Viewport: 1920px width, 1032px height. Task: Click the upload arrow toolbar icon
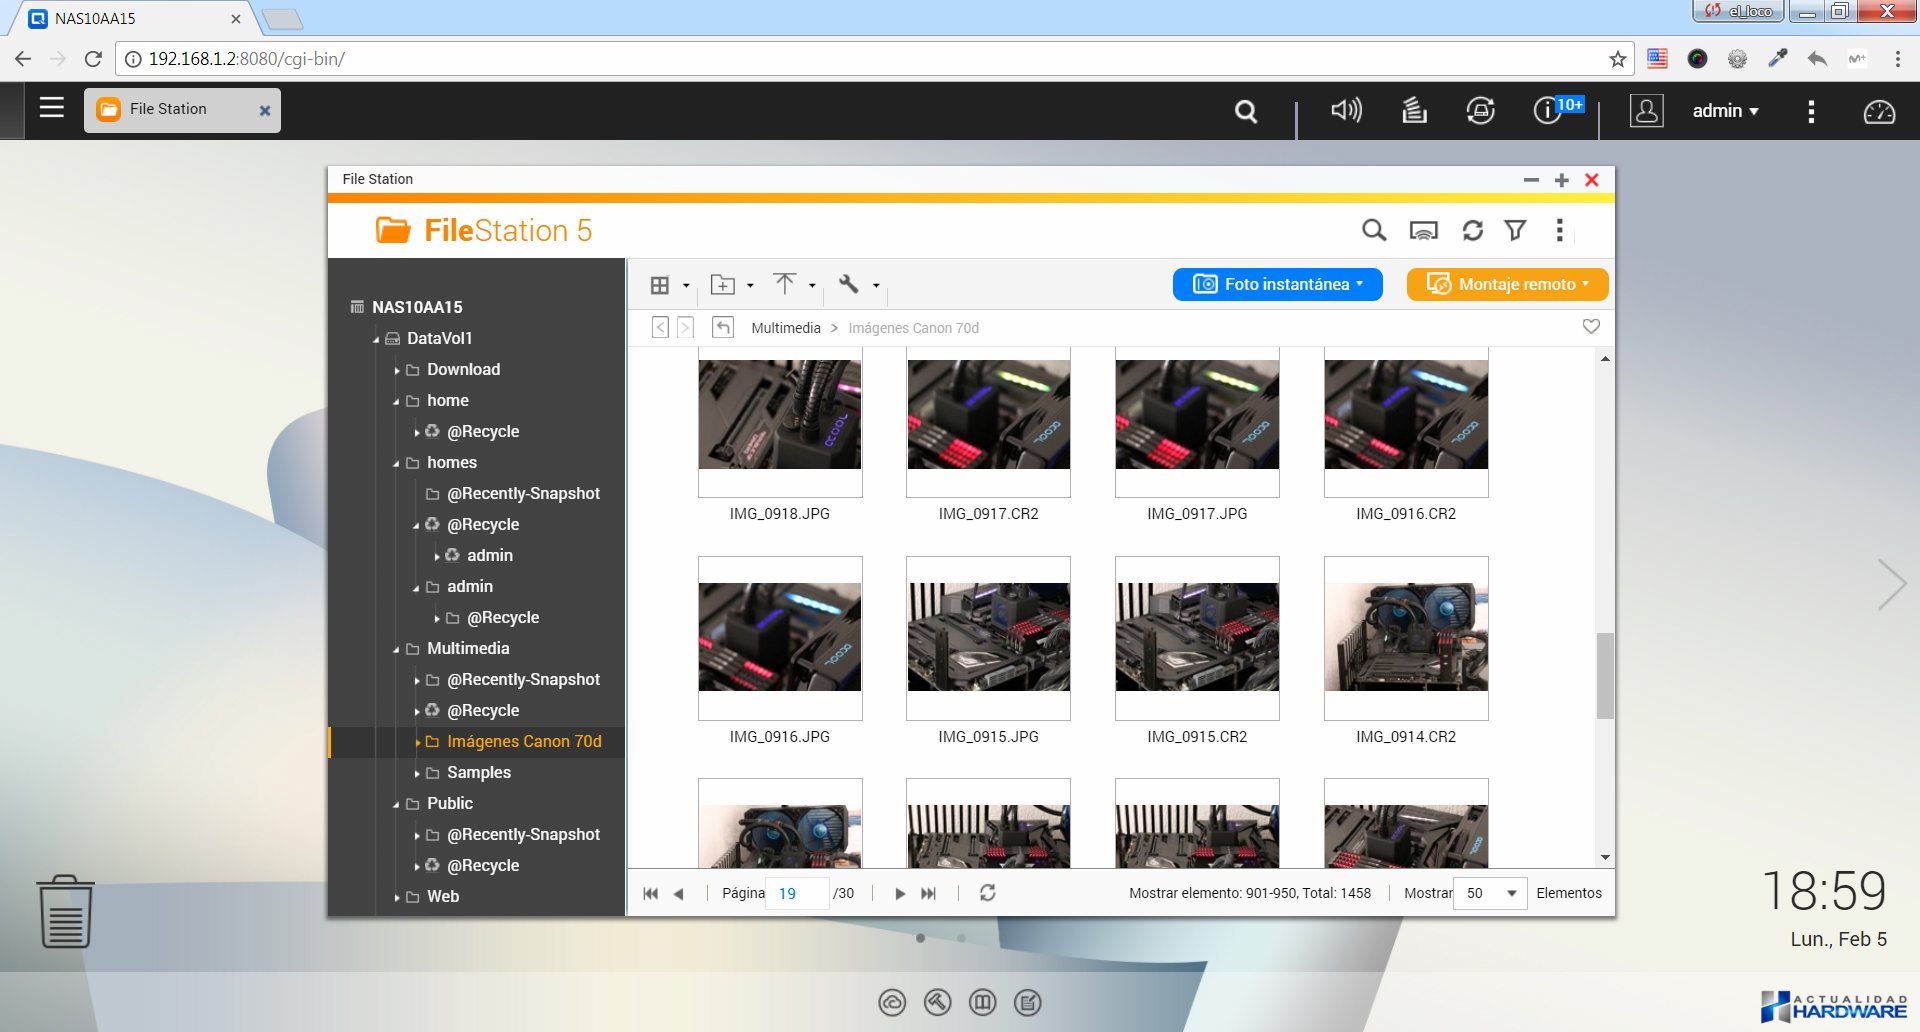click(785, 285)
